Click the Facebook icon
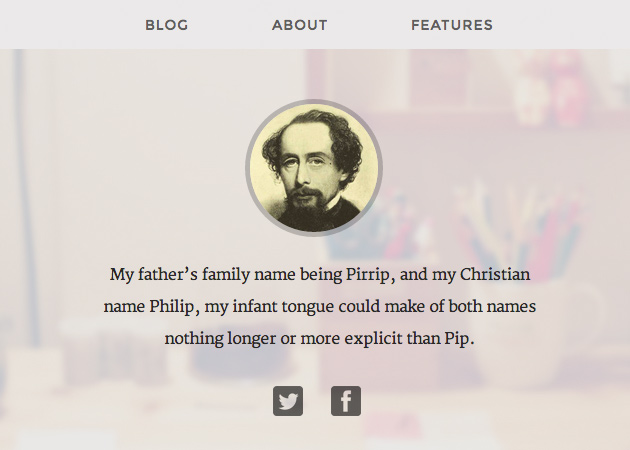 tap(346, 401)
